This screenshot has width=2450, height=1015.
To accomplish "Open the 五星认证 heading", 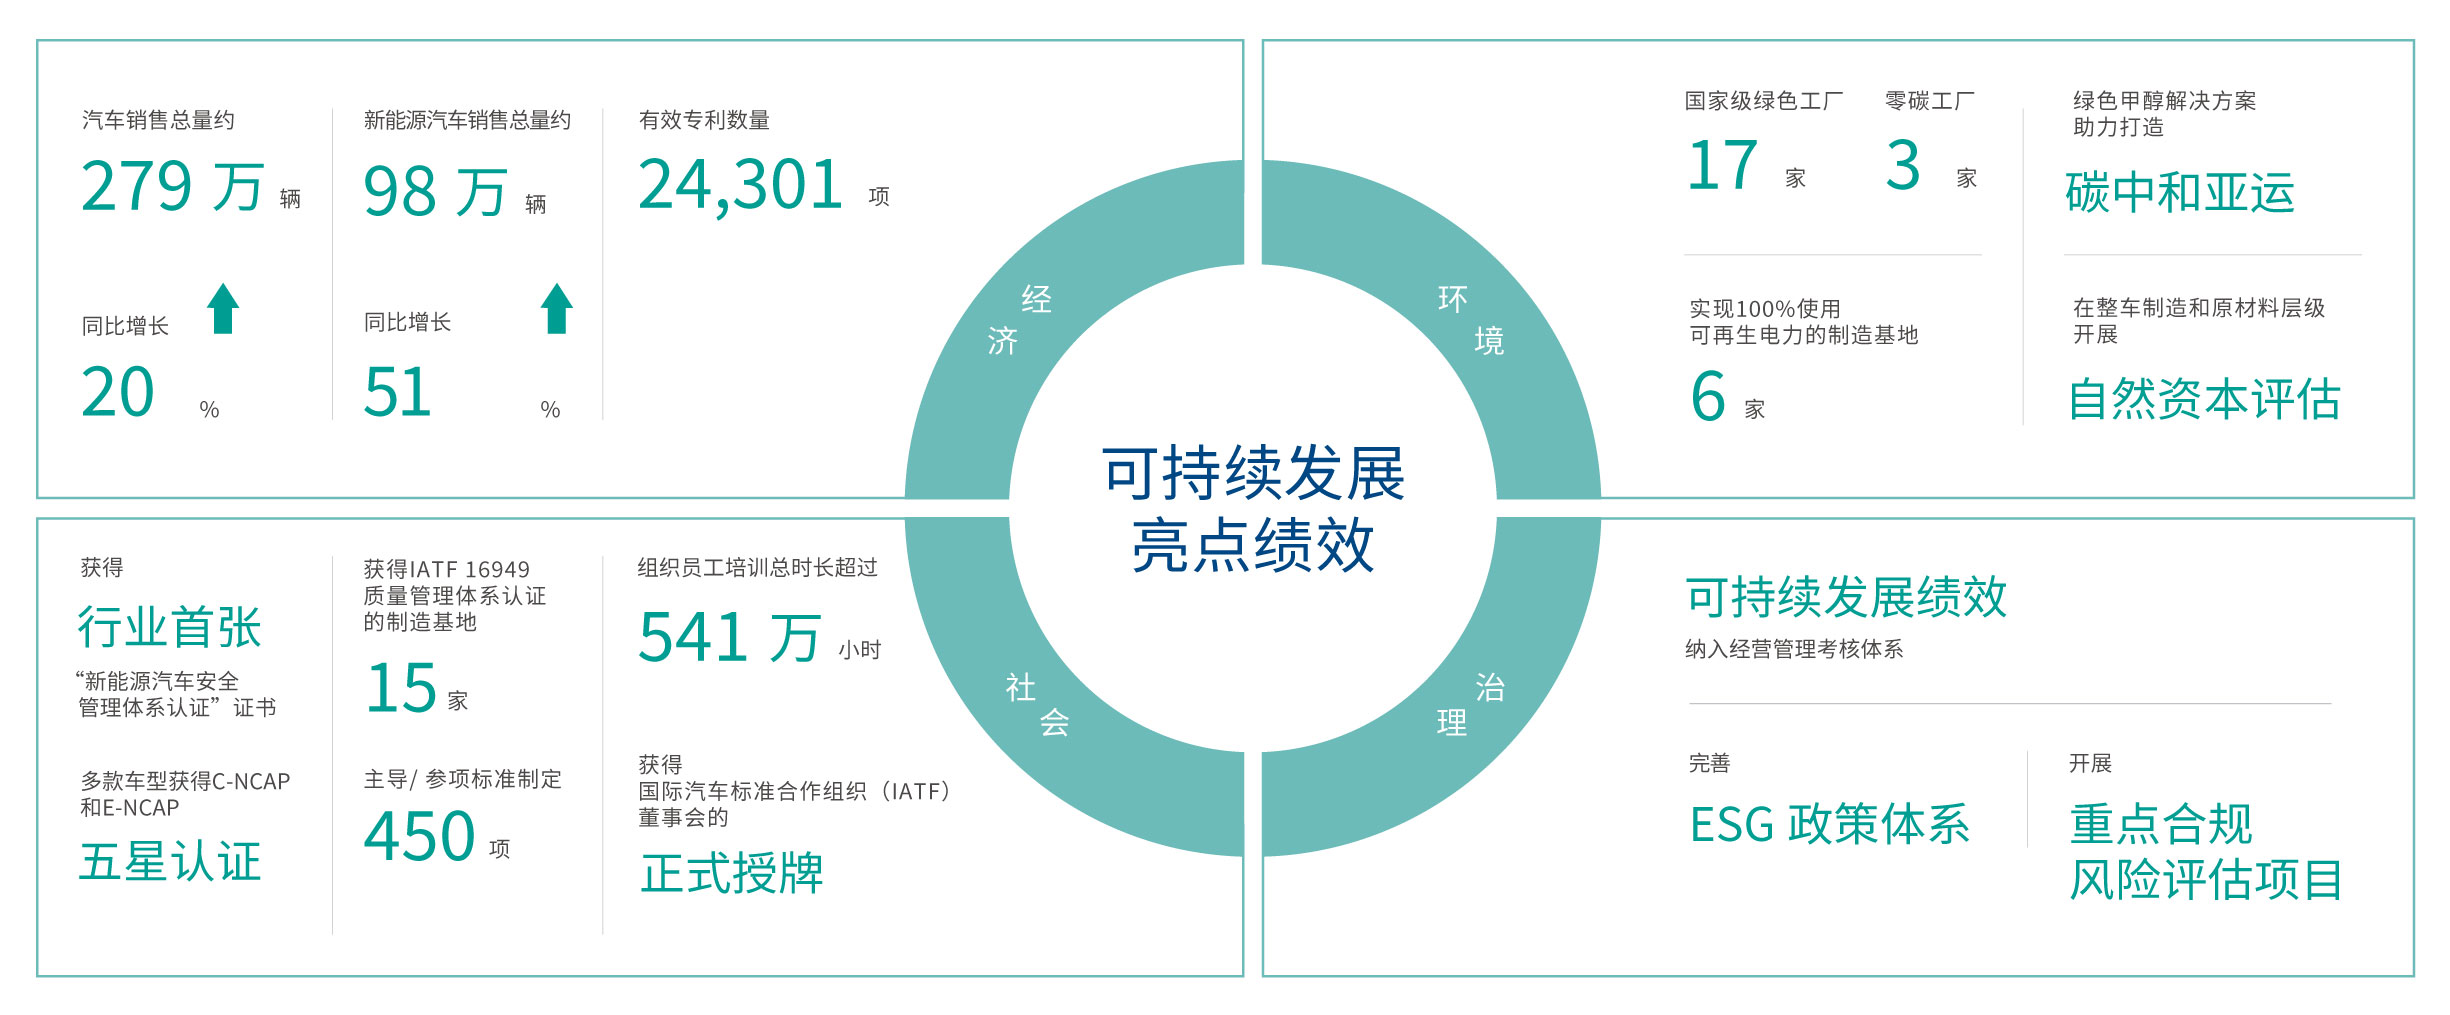I will (x=169, y=862).
